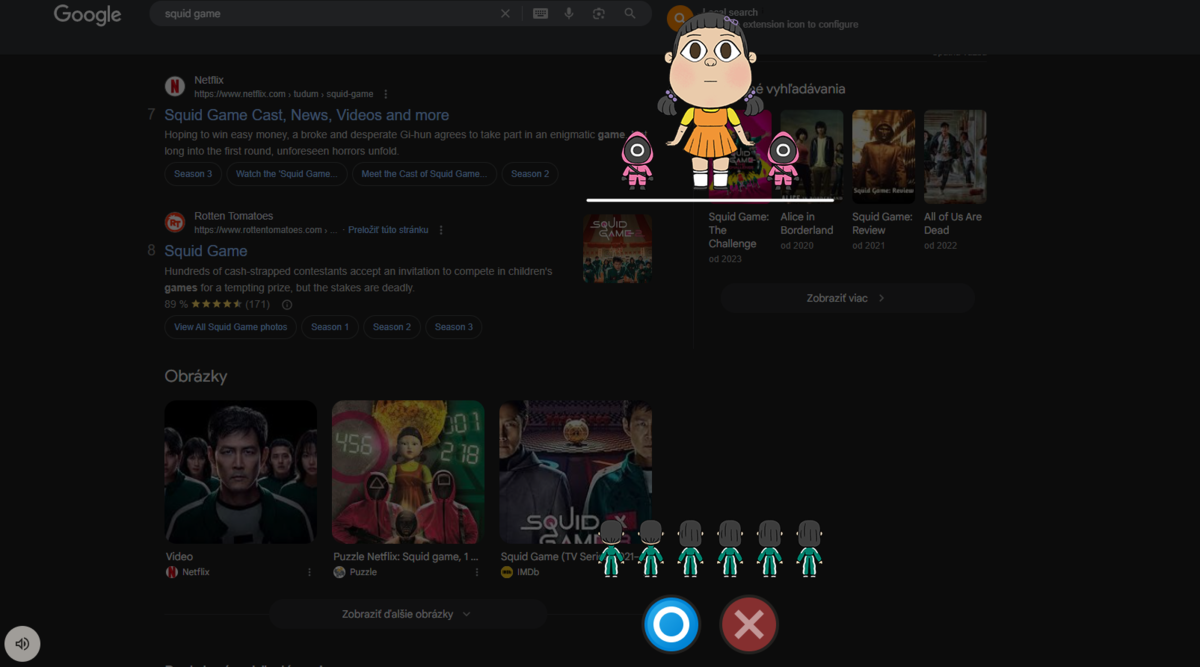The height and width of the screenshot is (667, 1200).
Task: Click the Rotten Tomatoes favicon
Action: [x=175, y=222]
